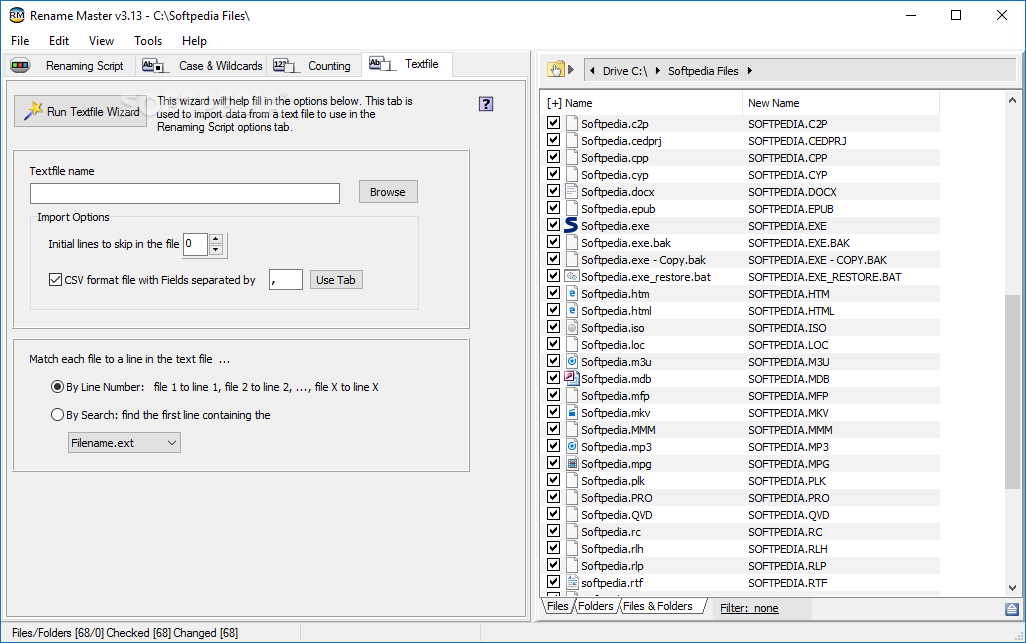
Task: Uncheck the Softpedia.c2p file checkbox
Action: click(554, 122)
